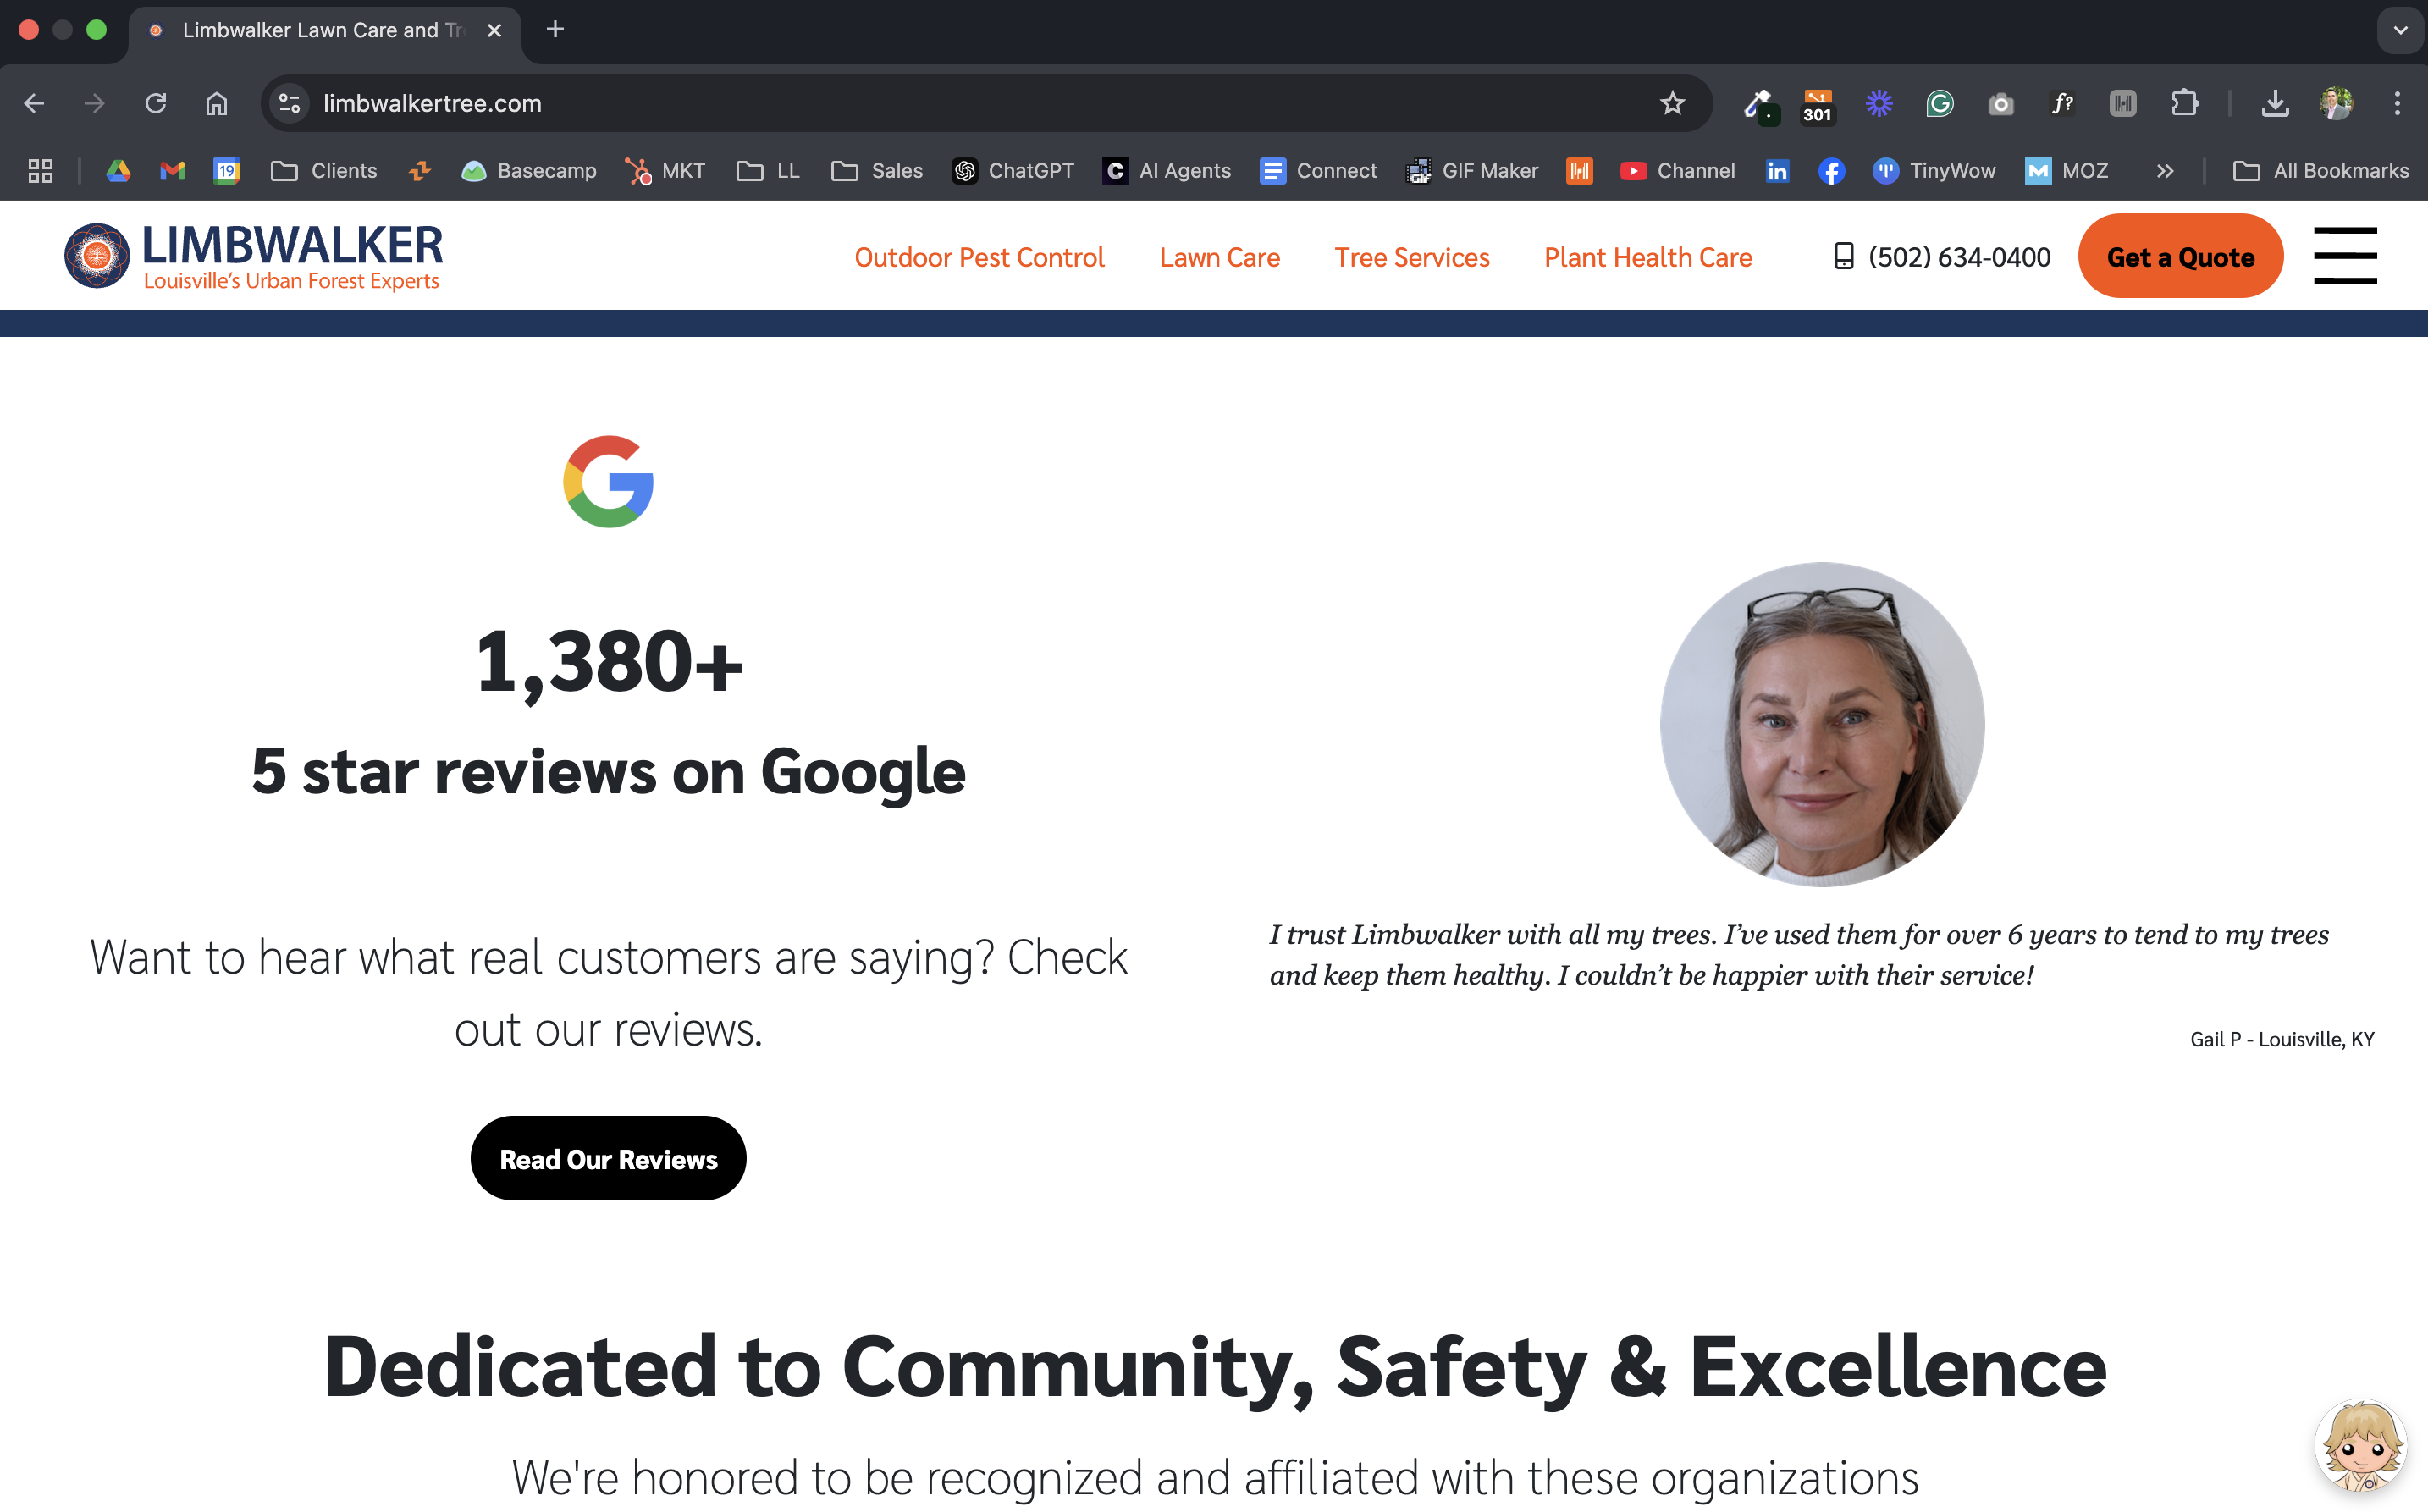Viewport: 2428px width, 1512px height.
Task: Call the (502) 634-0400 phone link
Action: 1942,257
